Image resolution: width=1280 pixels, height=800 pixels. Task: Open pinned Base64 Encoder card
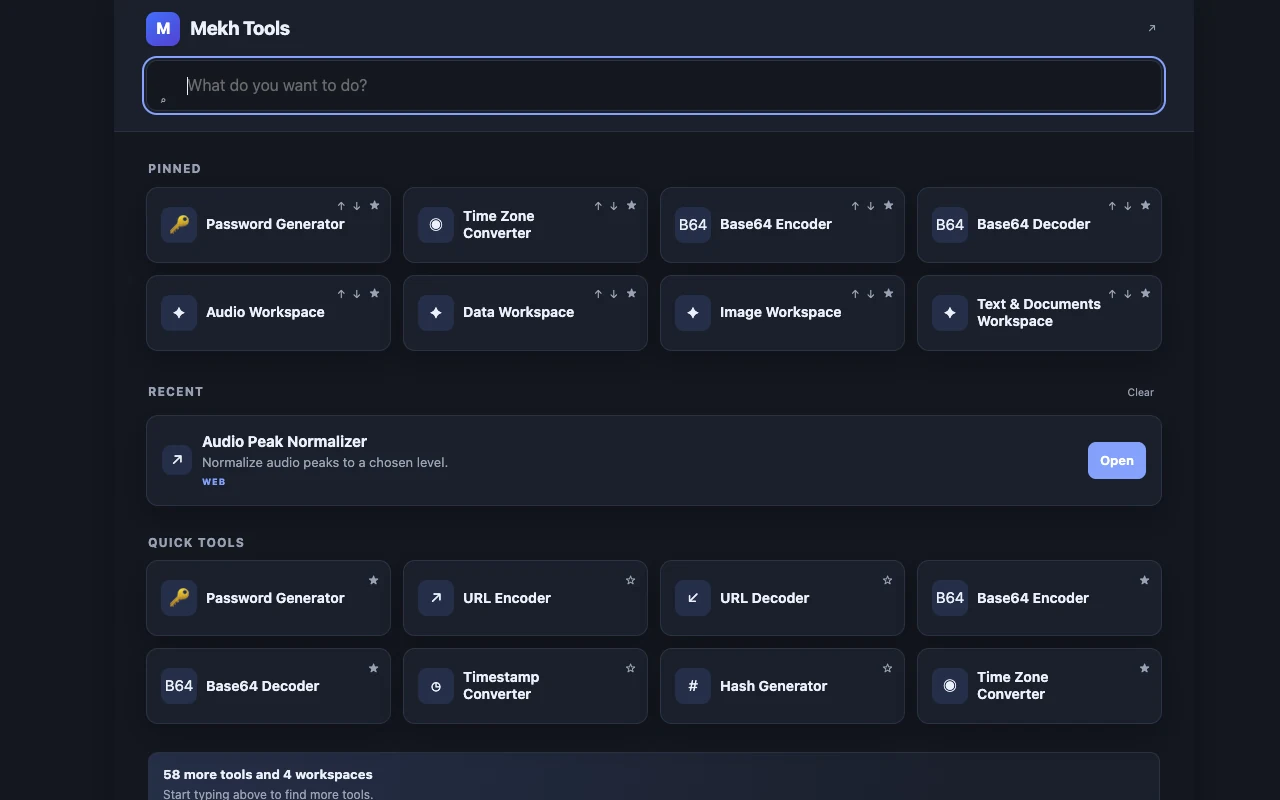point(782,225)
